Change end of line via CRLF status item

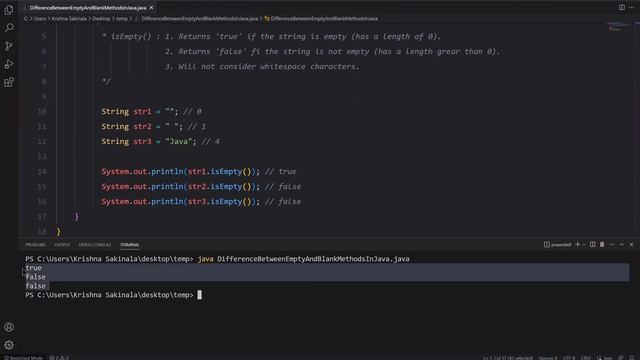coord(586,358)
